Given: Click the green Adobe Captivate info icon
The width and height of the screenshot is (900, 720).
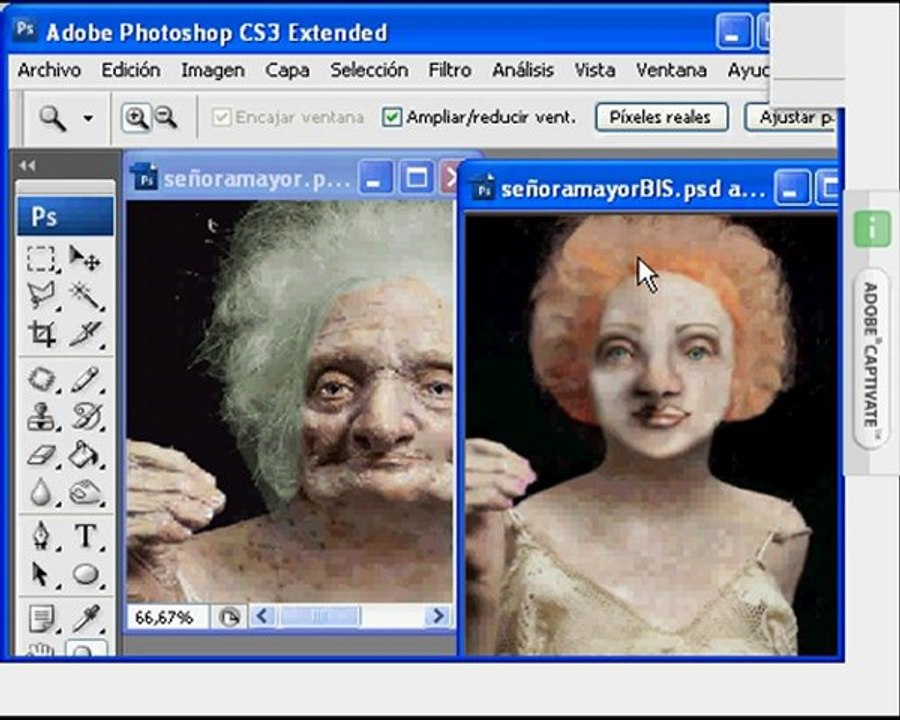Looking at the screenshot, I should 872,230.
